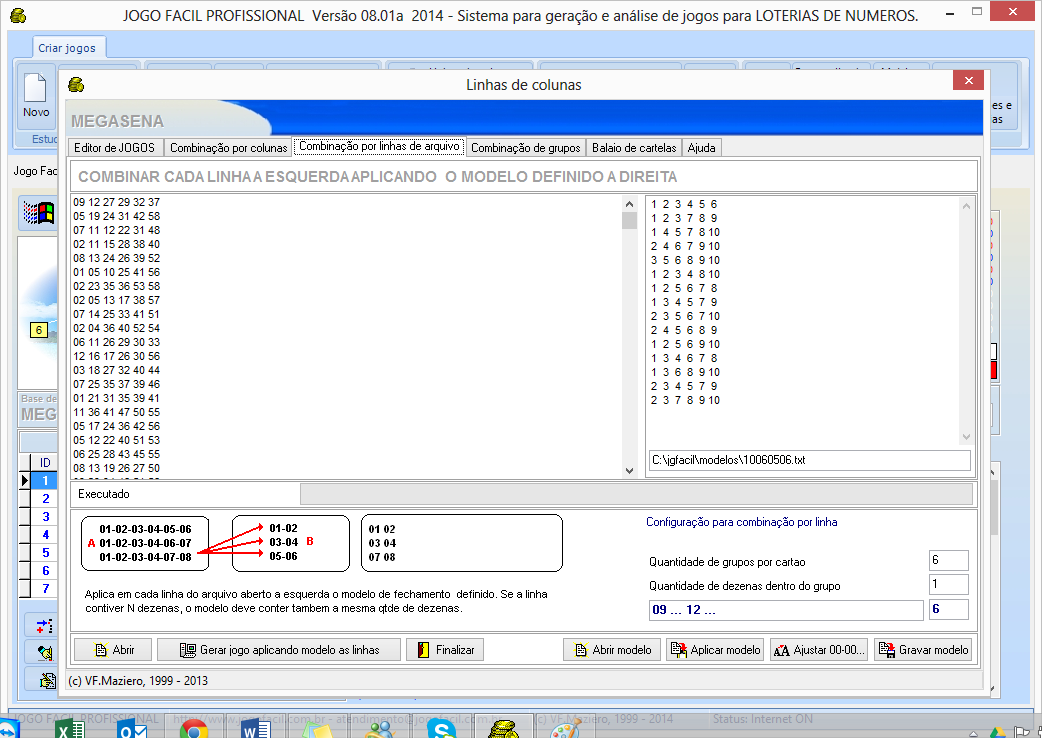Open the Balaio de cartelas tab
This screenshot has width=1042, height=738.
[x=634, y=148]
